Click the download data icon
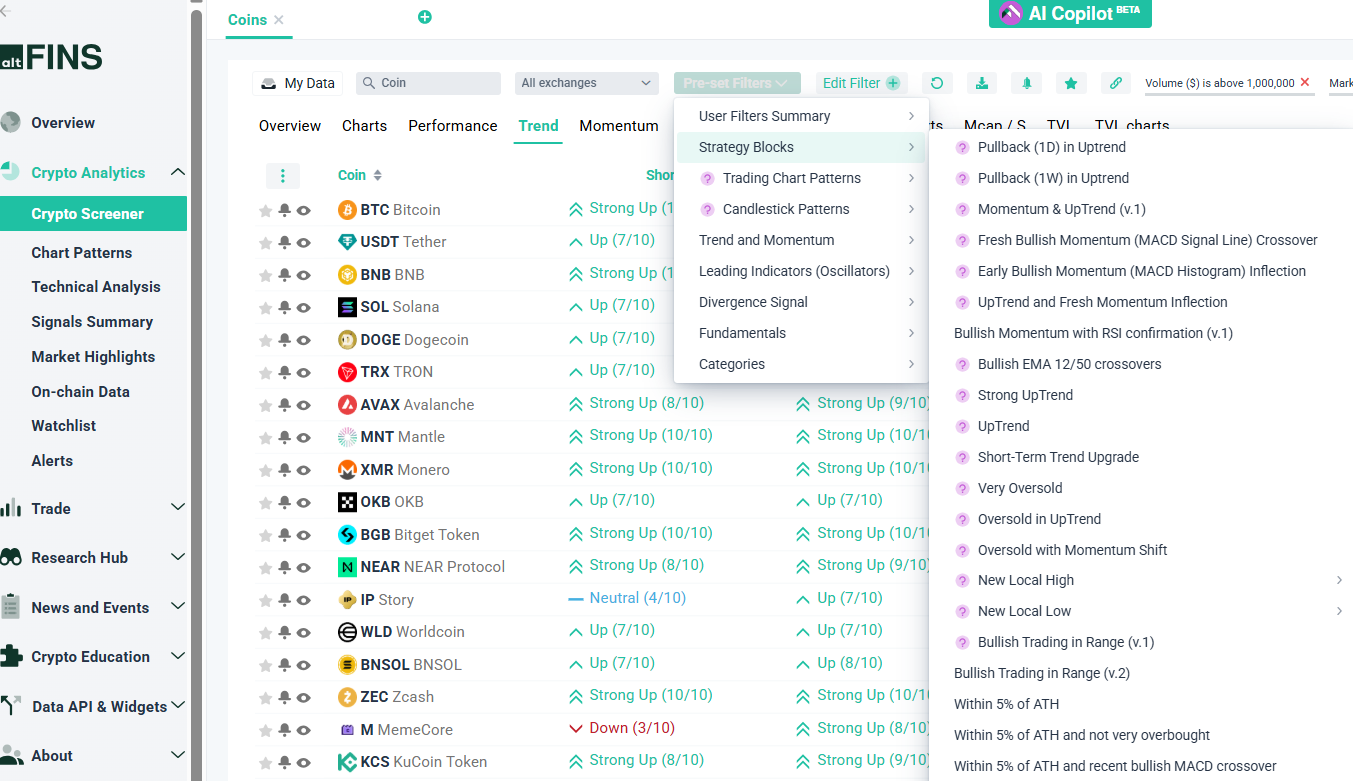The width and height of the screenshot is (1353, 781). coord(982,83)
